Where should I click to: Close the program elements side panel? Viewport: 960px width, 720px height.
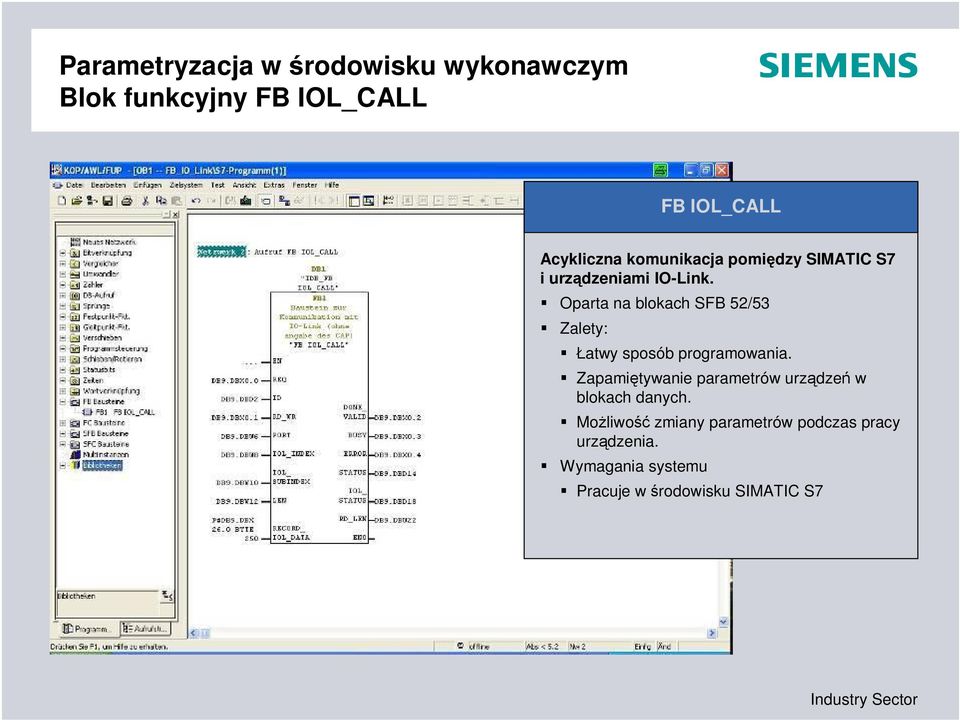[x=176, y=215]
